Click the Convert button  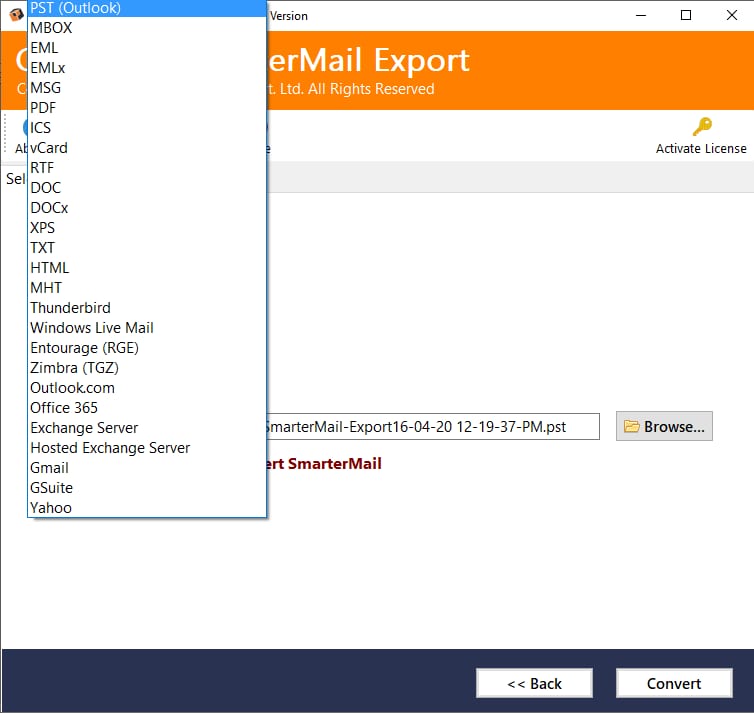[674, 683]
